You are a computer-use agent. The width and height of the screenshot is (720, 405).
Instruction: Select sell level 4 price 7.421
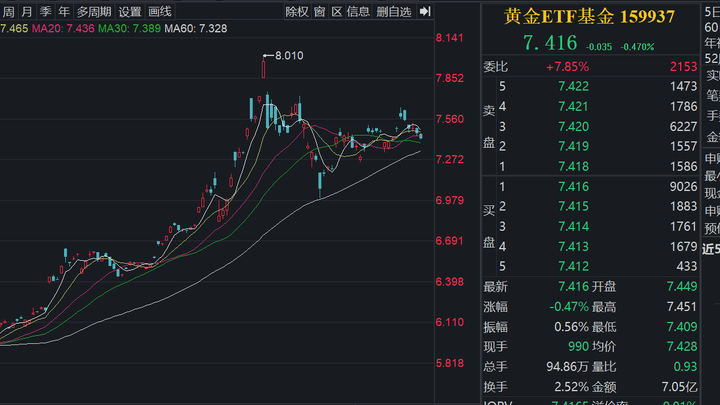(x=574, y=107)
